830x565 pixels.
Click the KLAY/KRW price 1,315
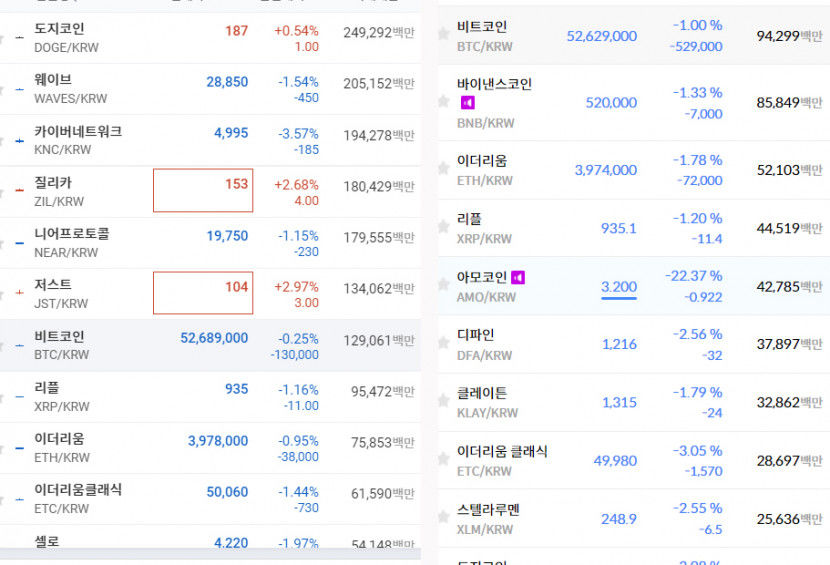click(x=619, y=402)
